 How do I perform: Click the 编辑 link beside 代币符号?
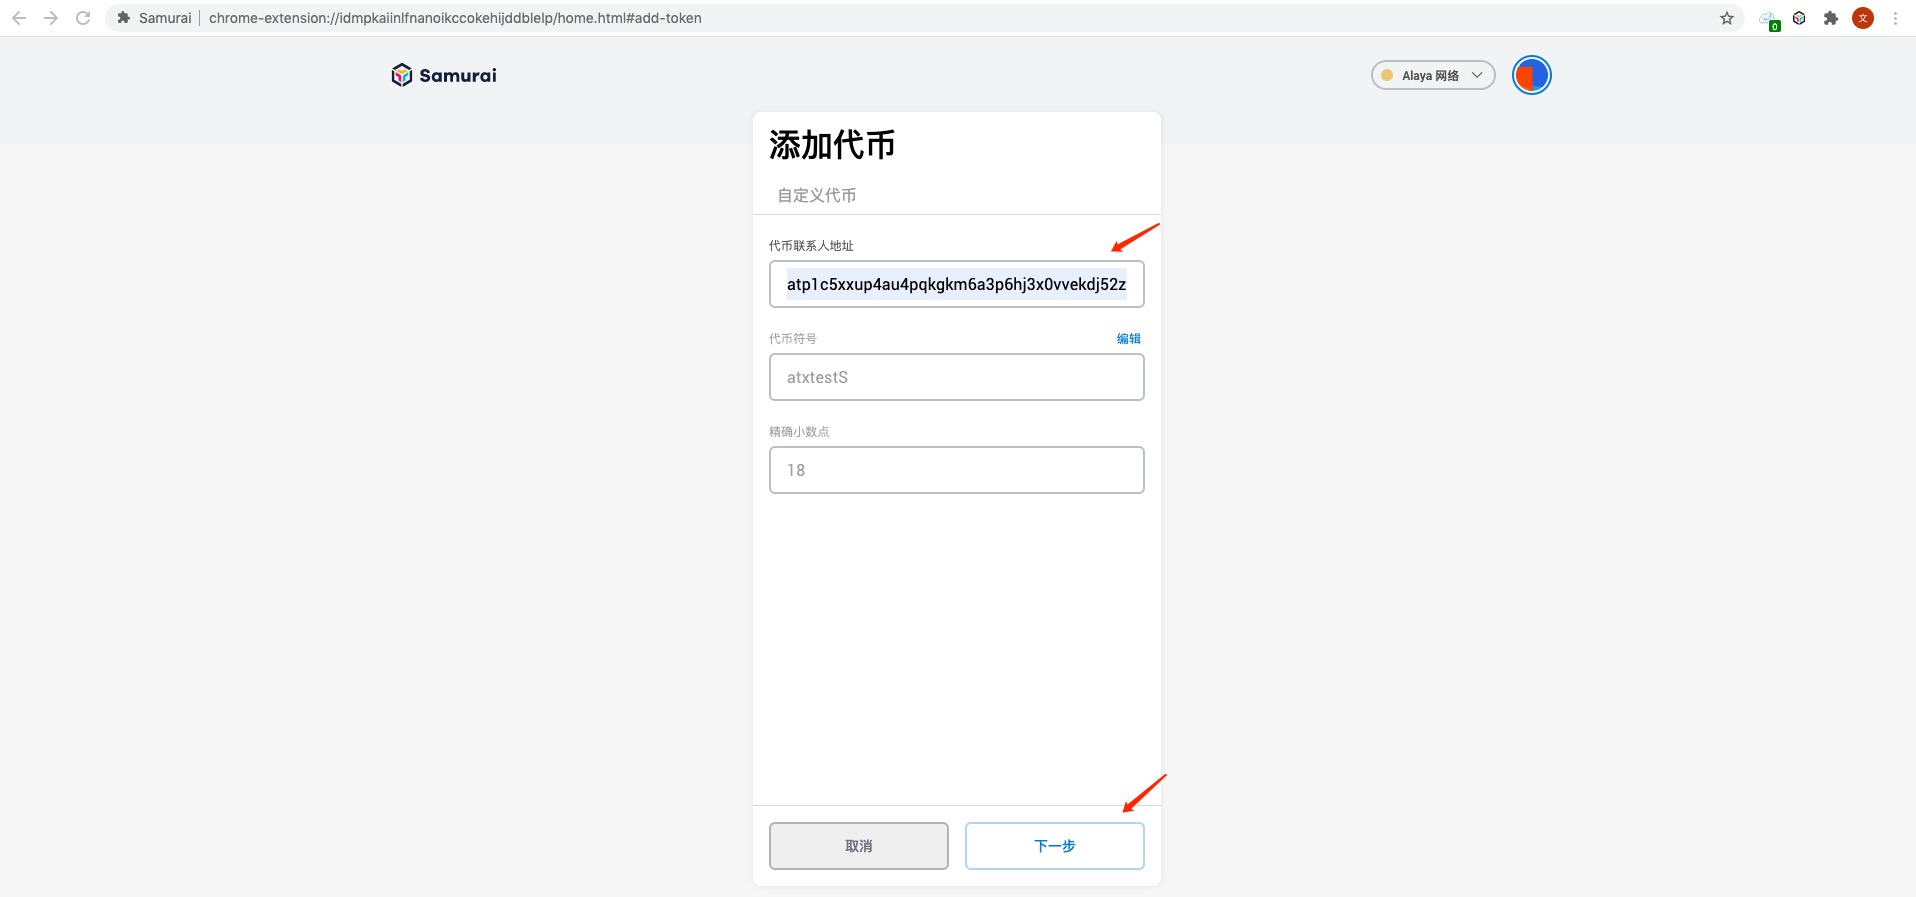[x=1128, y=339]
